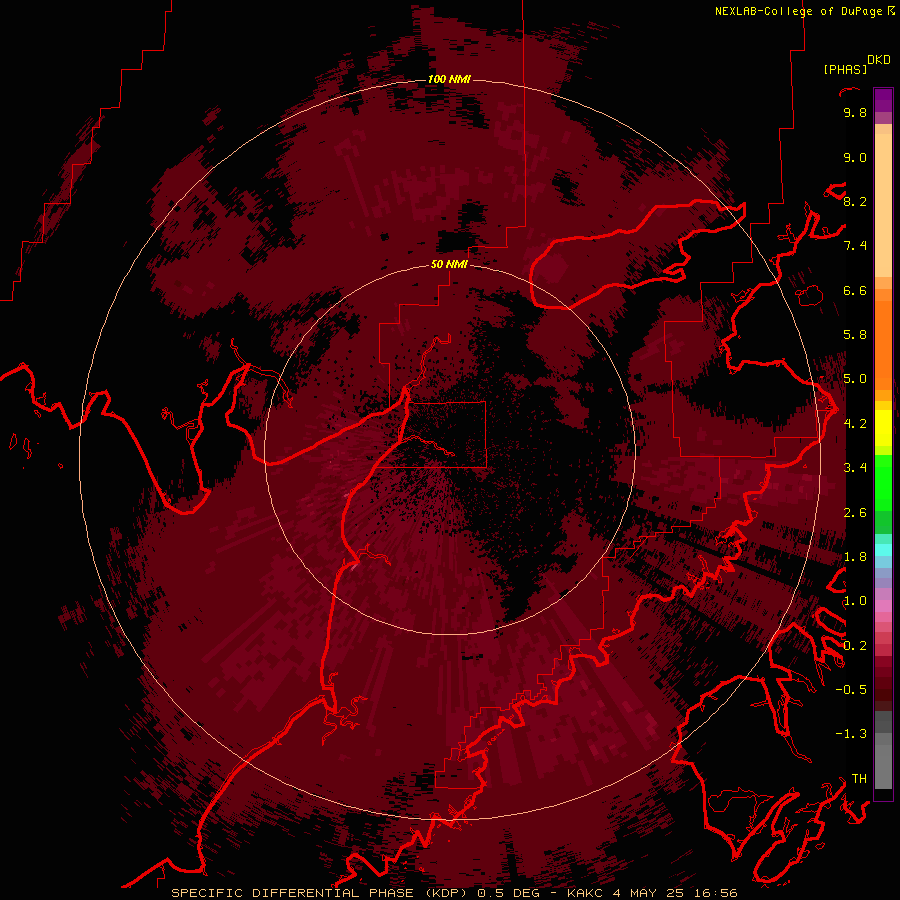Click the DKD label above the color scale
Screen dimensions: 900x900
point(879,60)
